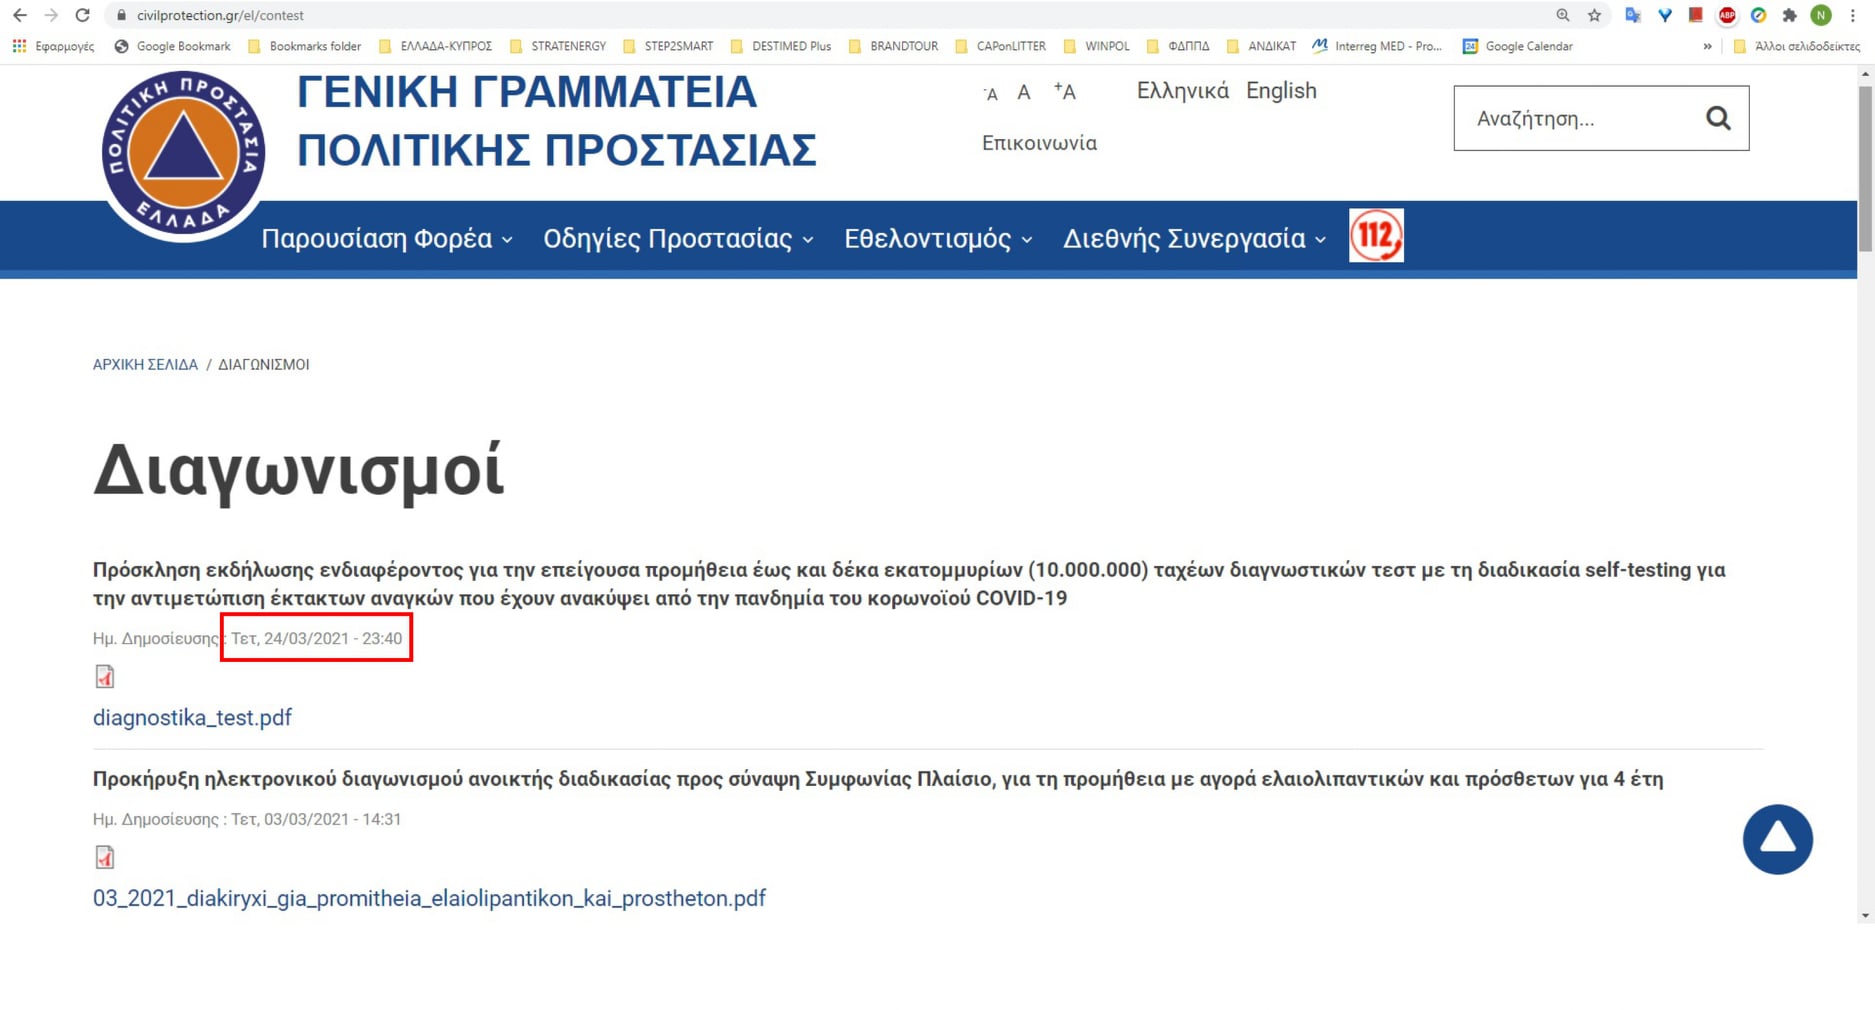Click the 112 emergency number icon
The image size is (1875, 1010).
coord(1375,236)
